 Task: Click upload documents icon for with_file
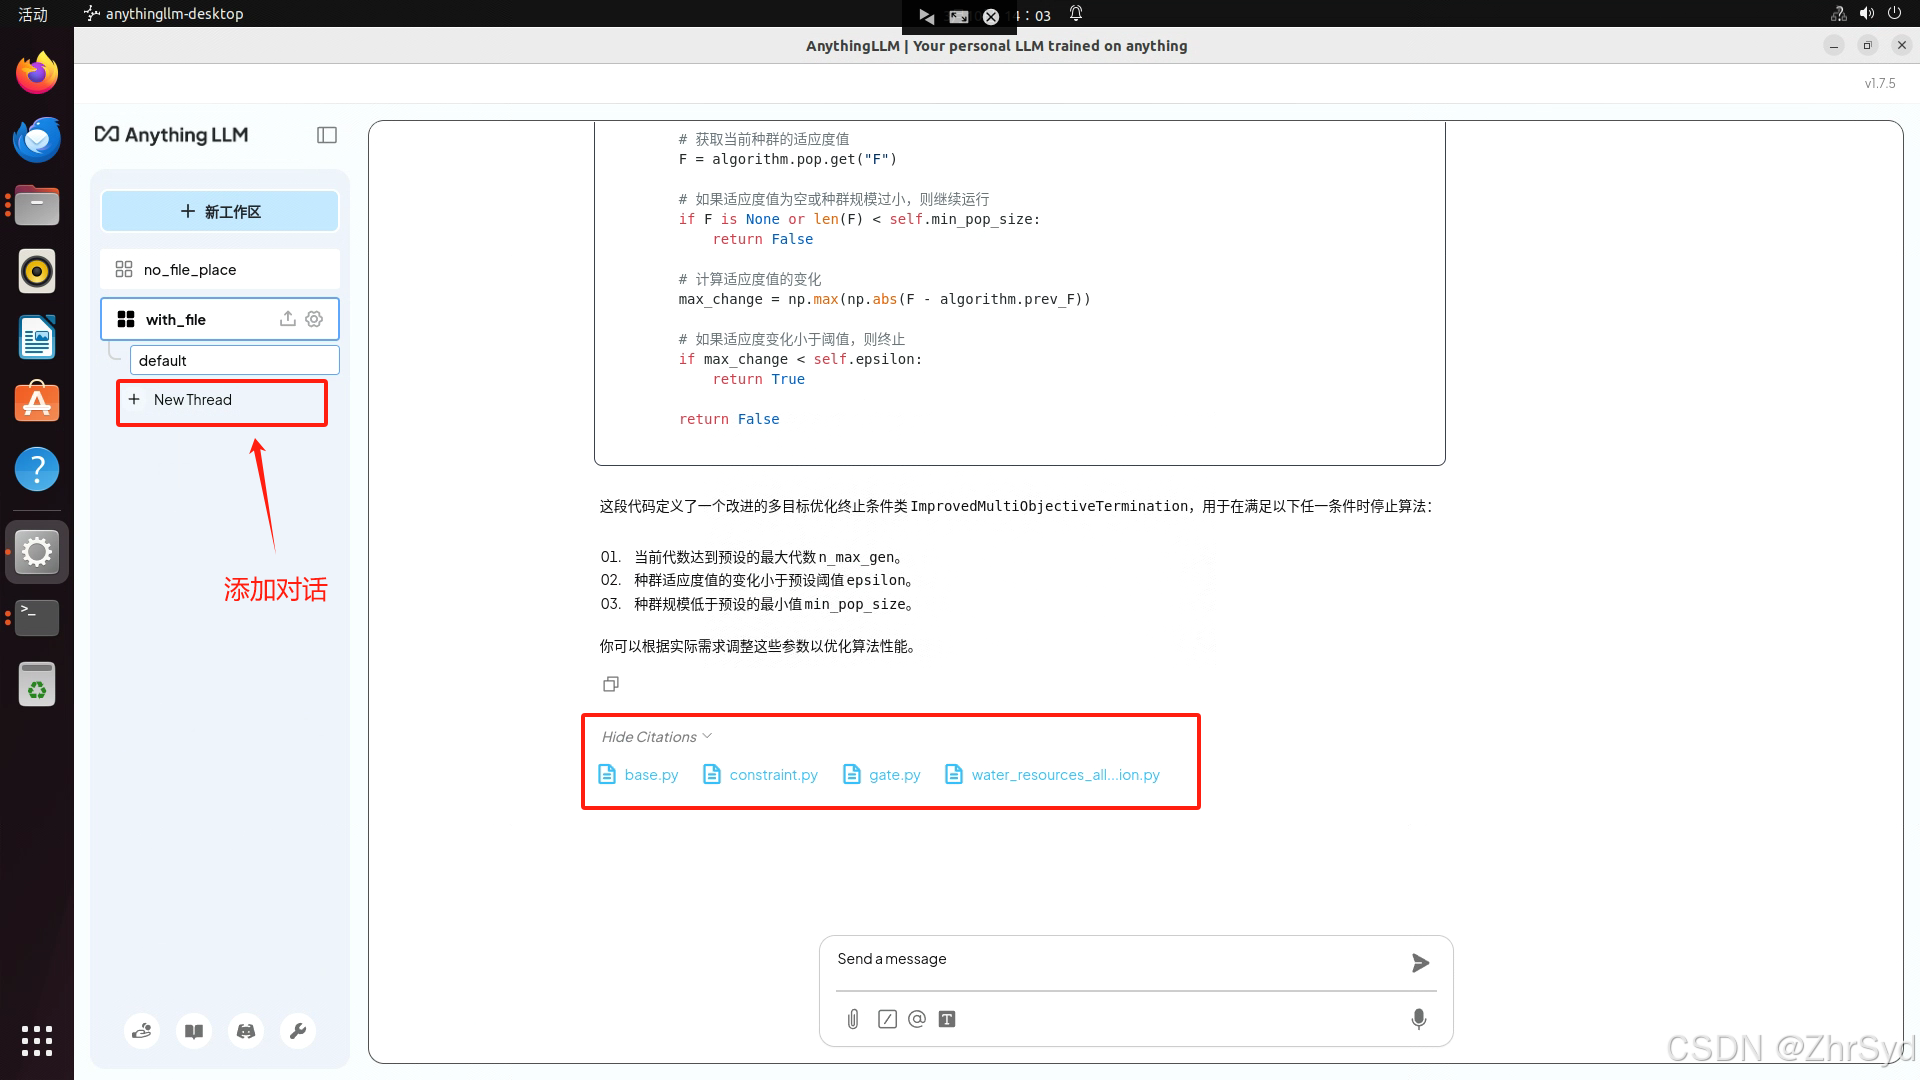coord(288,319)
